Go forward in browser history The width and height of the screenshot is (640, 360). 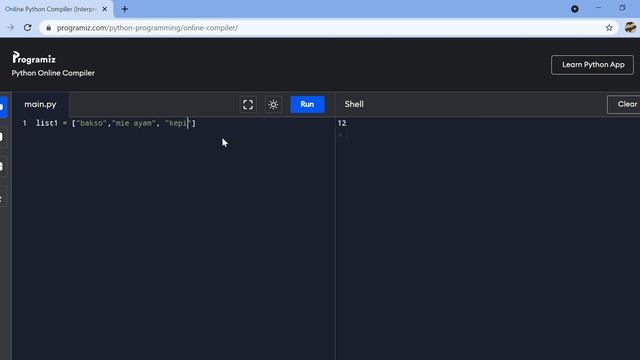click(x=11, y=28)
